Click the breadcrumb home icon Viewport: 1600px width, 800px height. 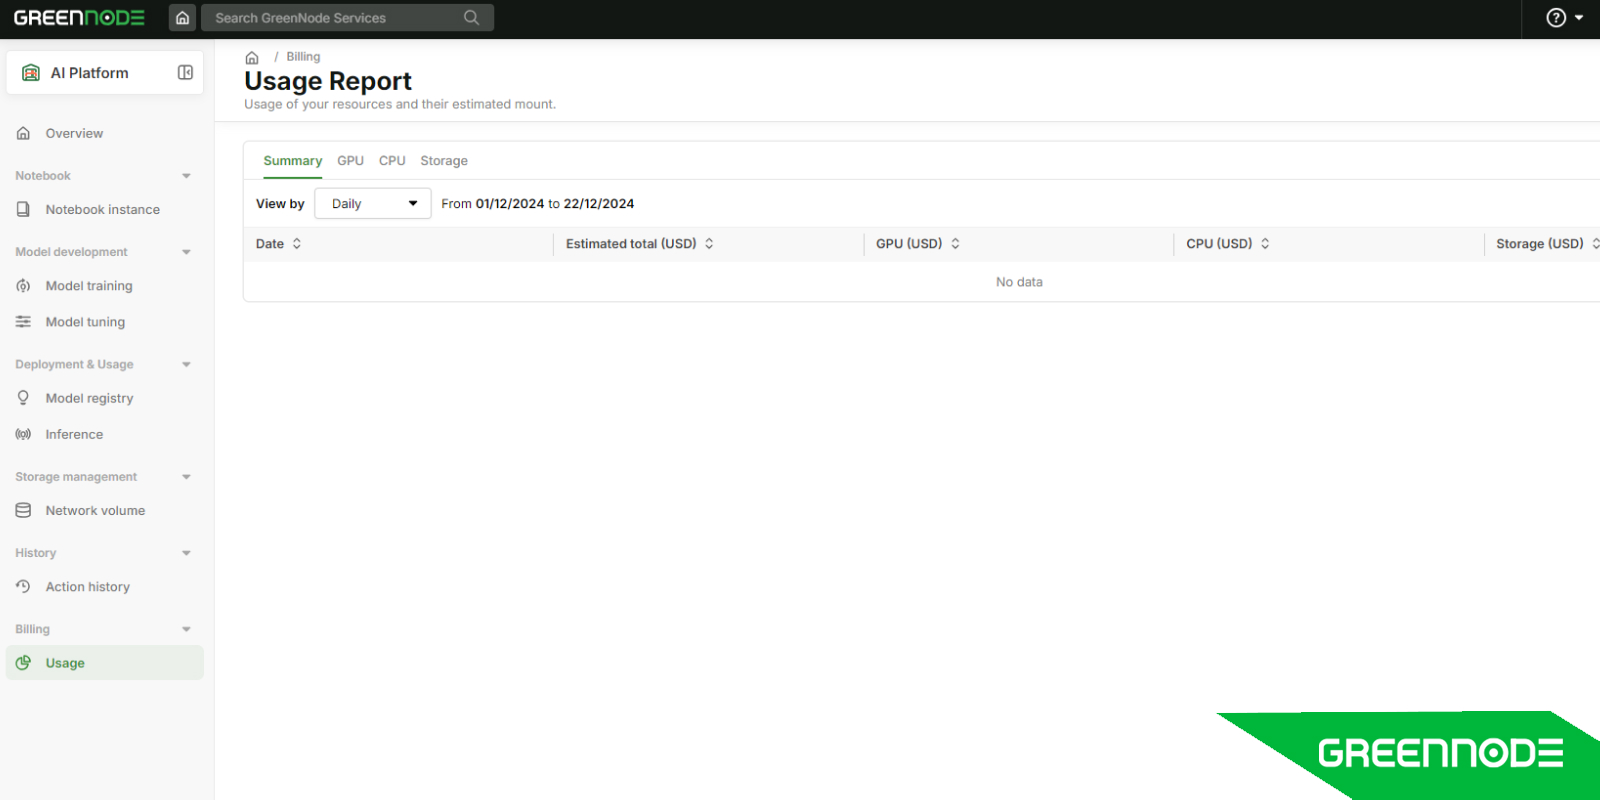(x=252, y=58)
